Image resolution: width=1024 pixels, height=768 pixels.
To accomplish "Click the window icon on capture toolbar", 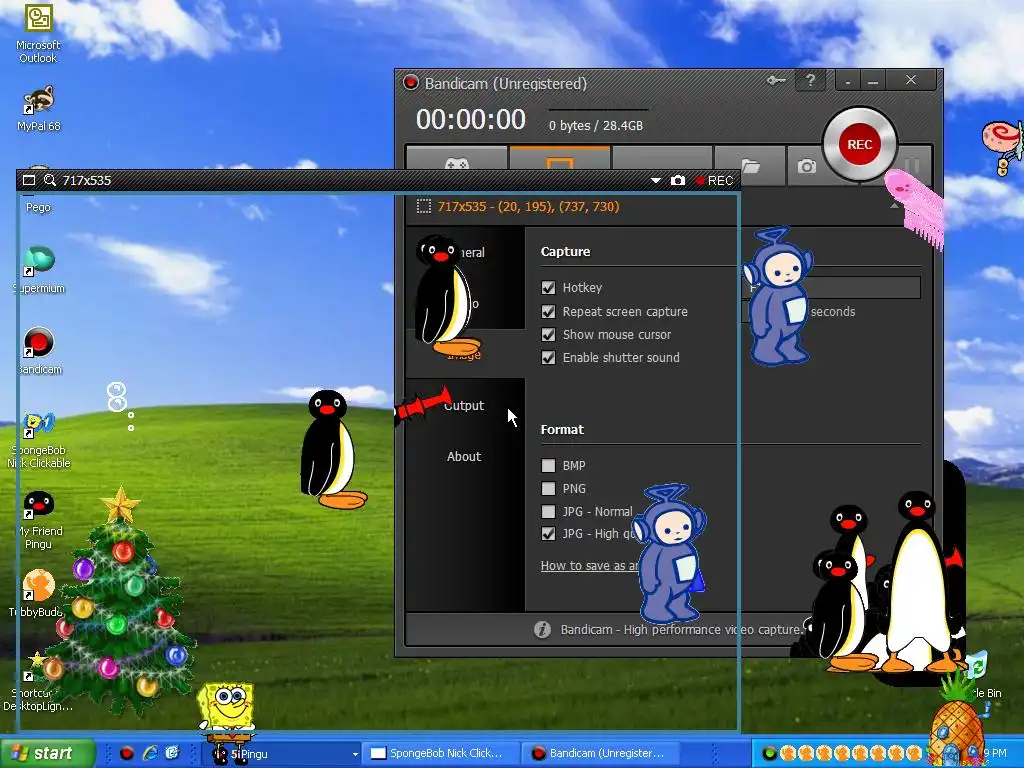I will [x=29, y=180].
